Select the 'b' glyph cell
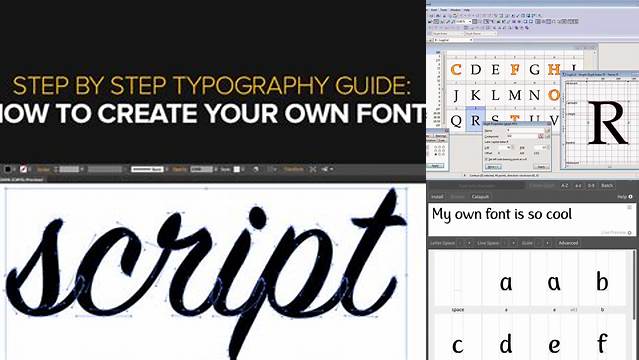This screenshot has height=360, width=639. coord(602,281)
